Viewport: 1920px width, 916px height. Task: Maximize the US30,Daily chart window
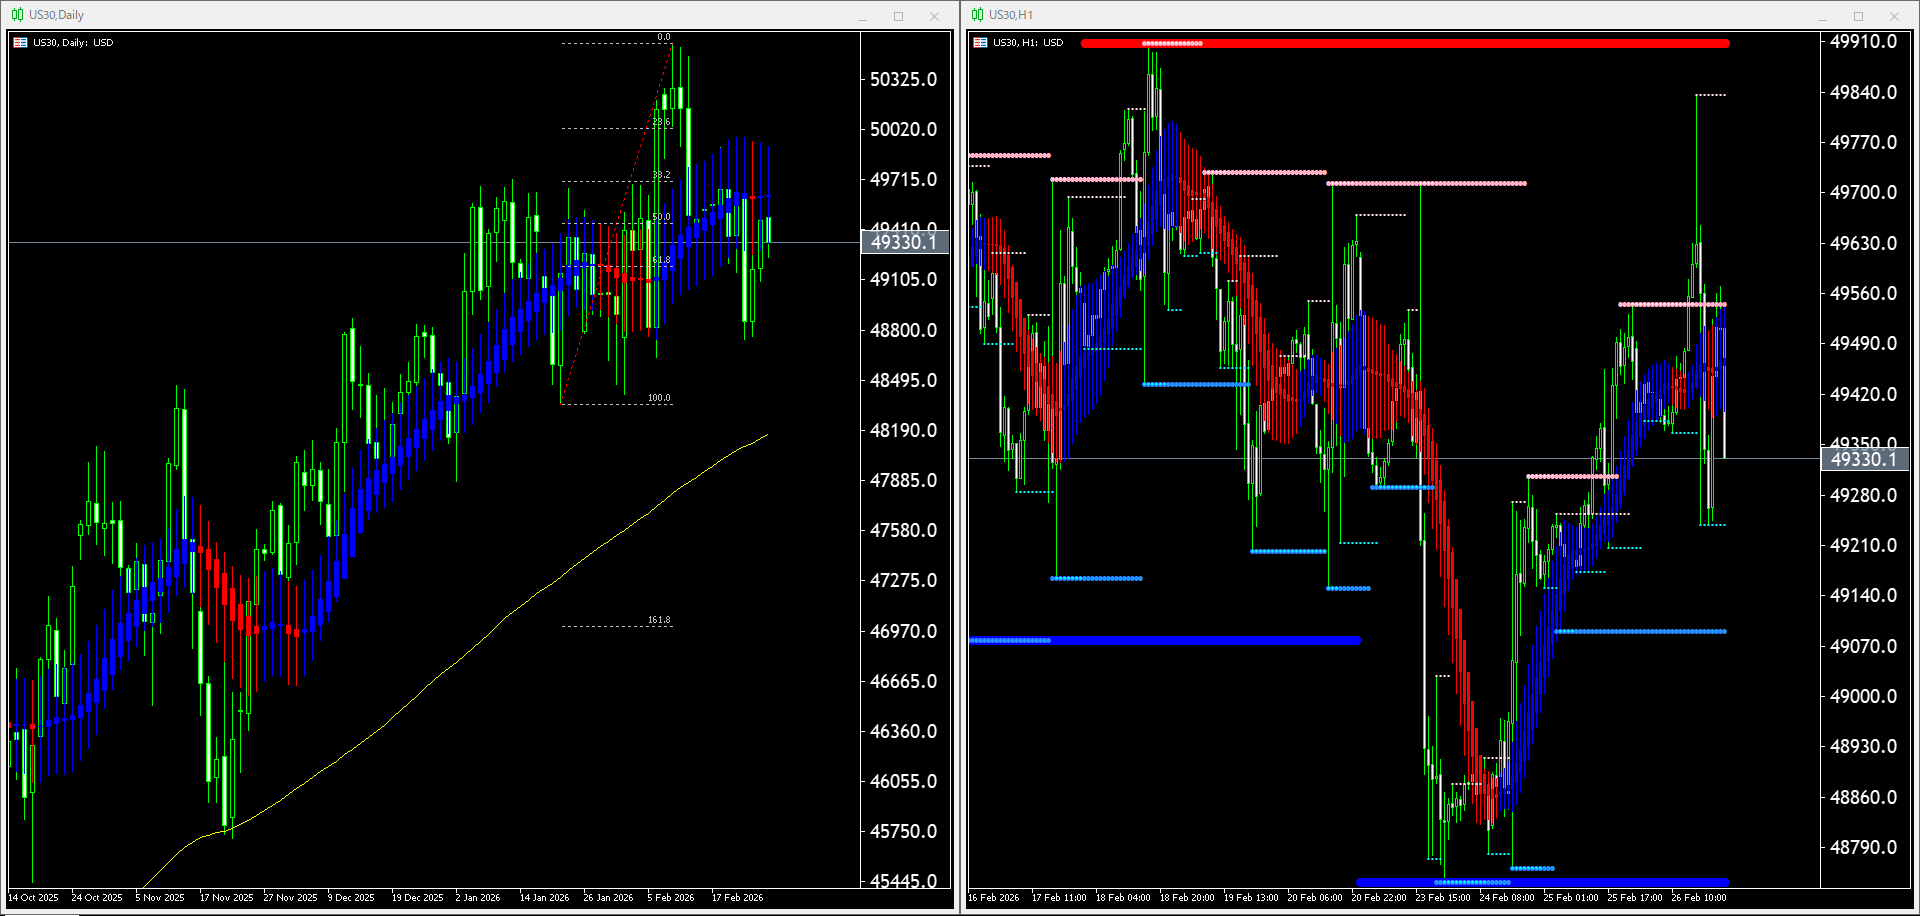[898, 16]
